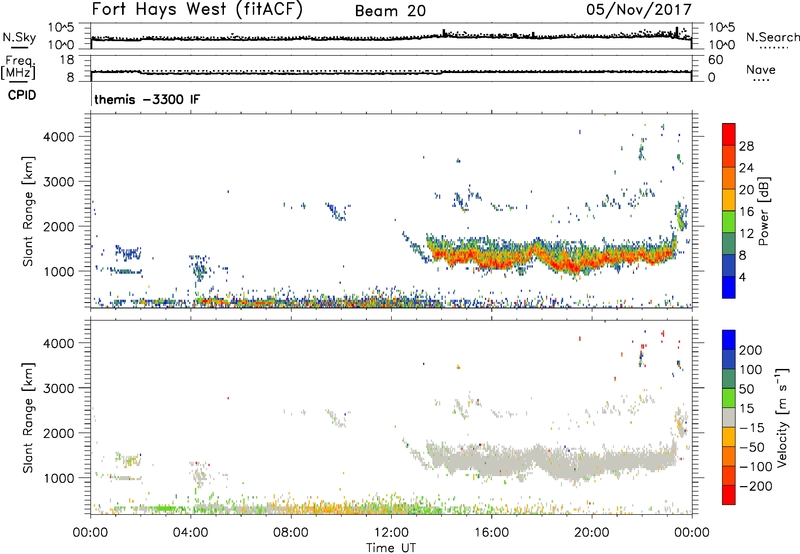Click the 'CPID' row label

[x=22, y=95]
